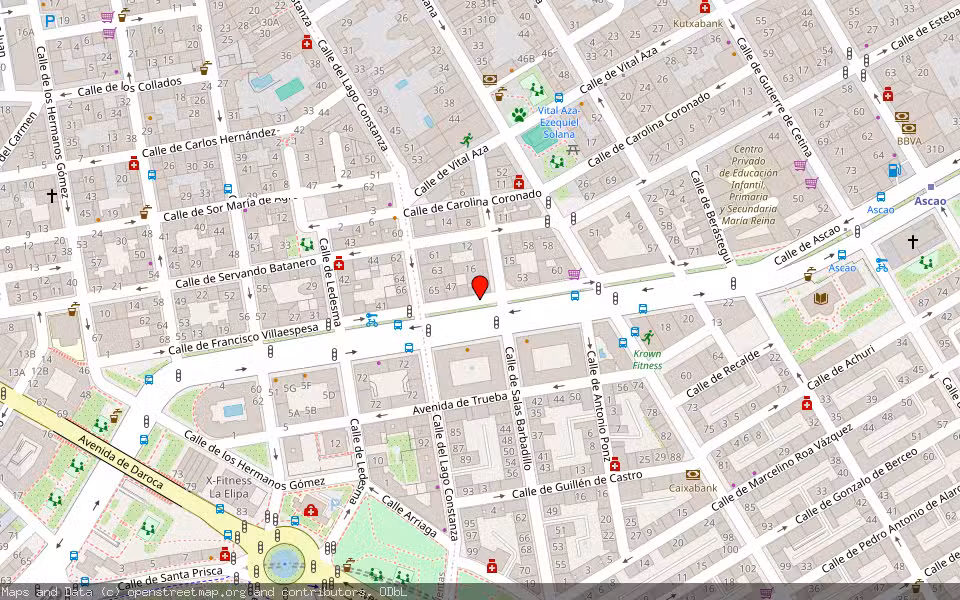The image size is (960, 600).
Task: Click pharmacy icon beside Calle de Santa Prisca
Action: pyautogui.click(x=225, y=554)
